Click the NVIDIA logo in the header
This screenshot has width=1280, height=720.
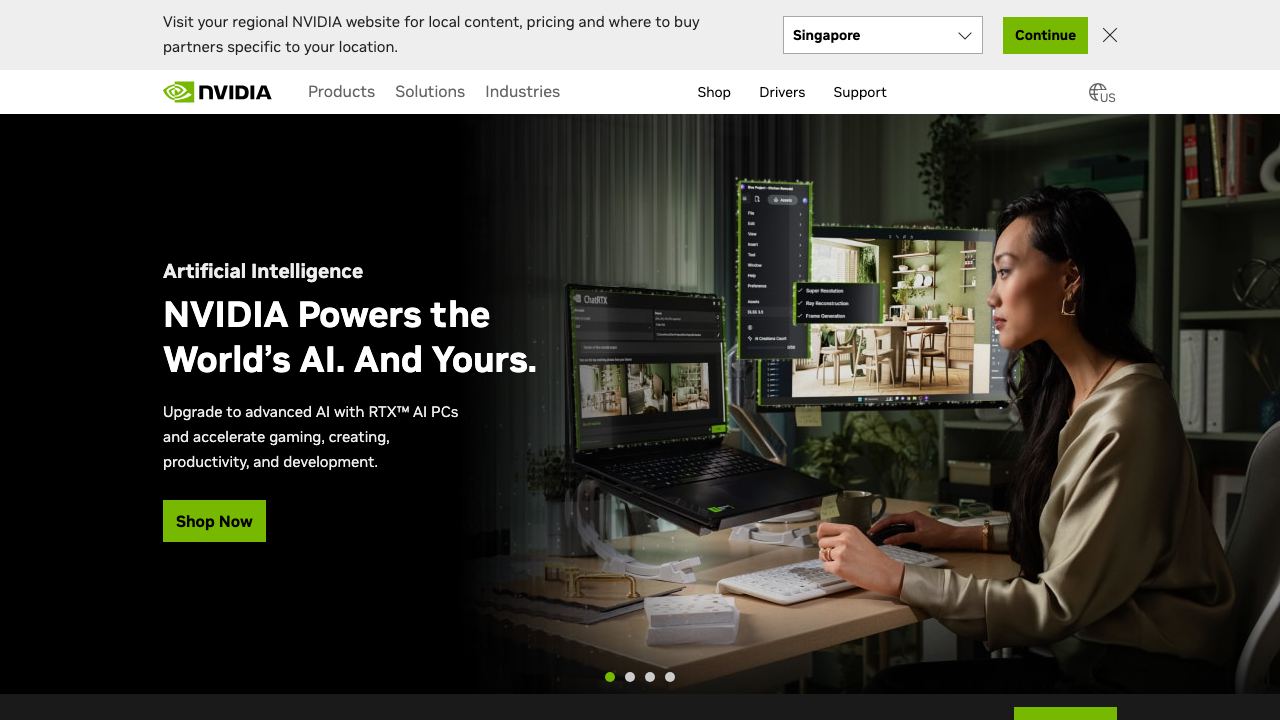click(x=217, y=92)
